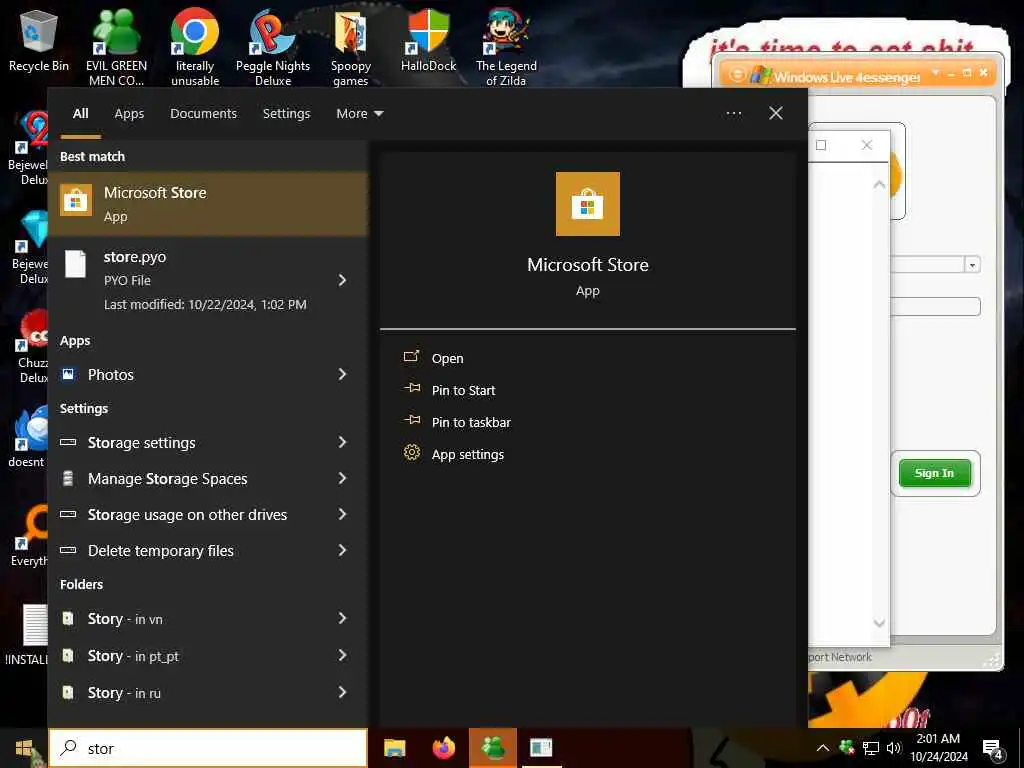Screen dimensions: 1024x768
Task: Open Peggle Nights Deluxe shortcut
Action: click(273, 47)
